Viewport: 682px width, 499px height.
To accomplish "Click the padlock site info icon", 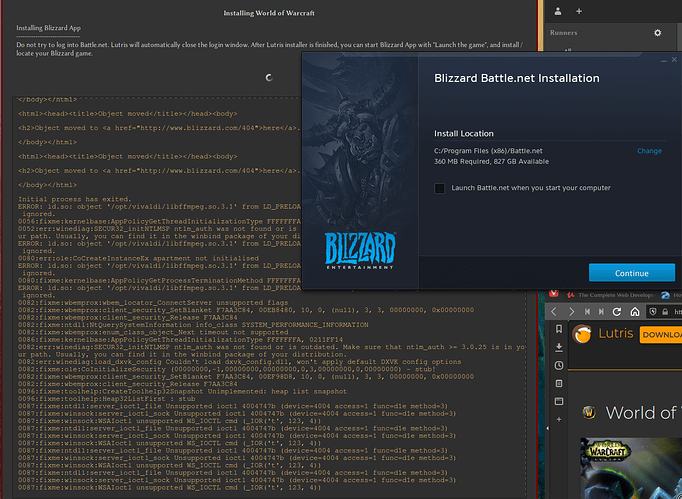I will pyautogui.click(x=665, y=311).
